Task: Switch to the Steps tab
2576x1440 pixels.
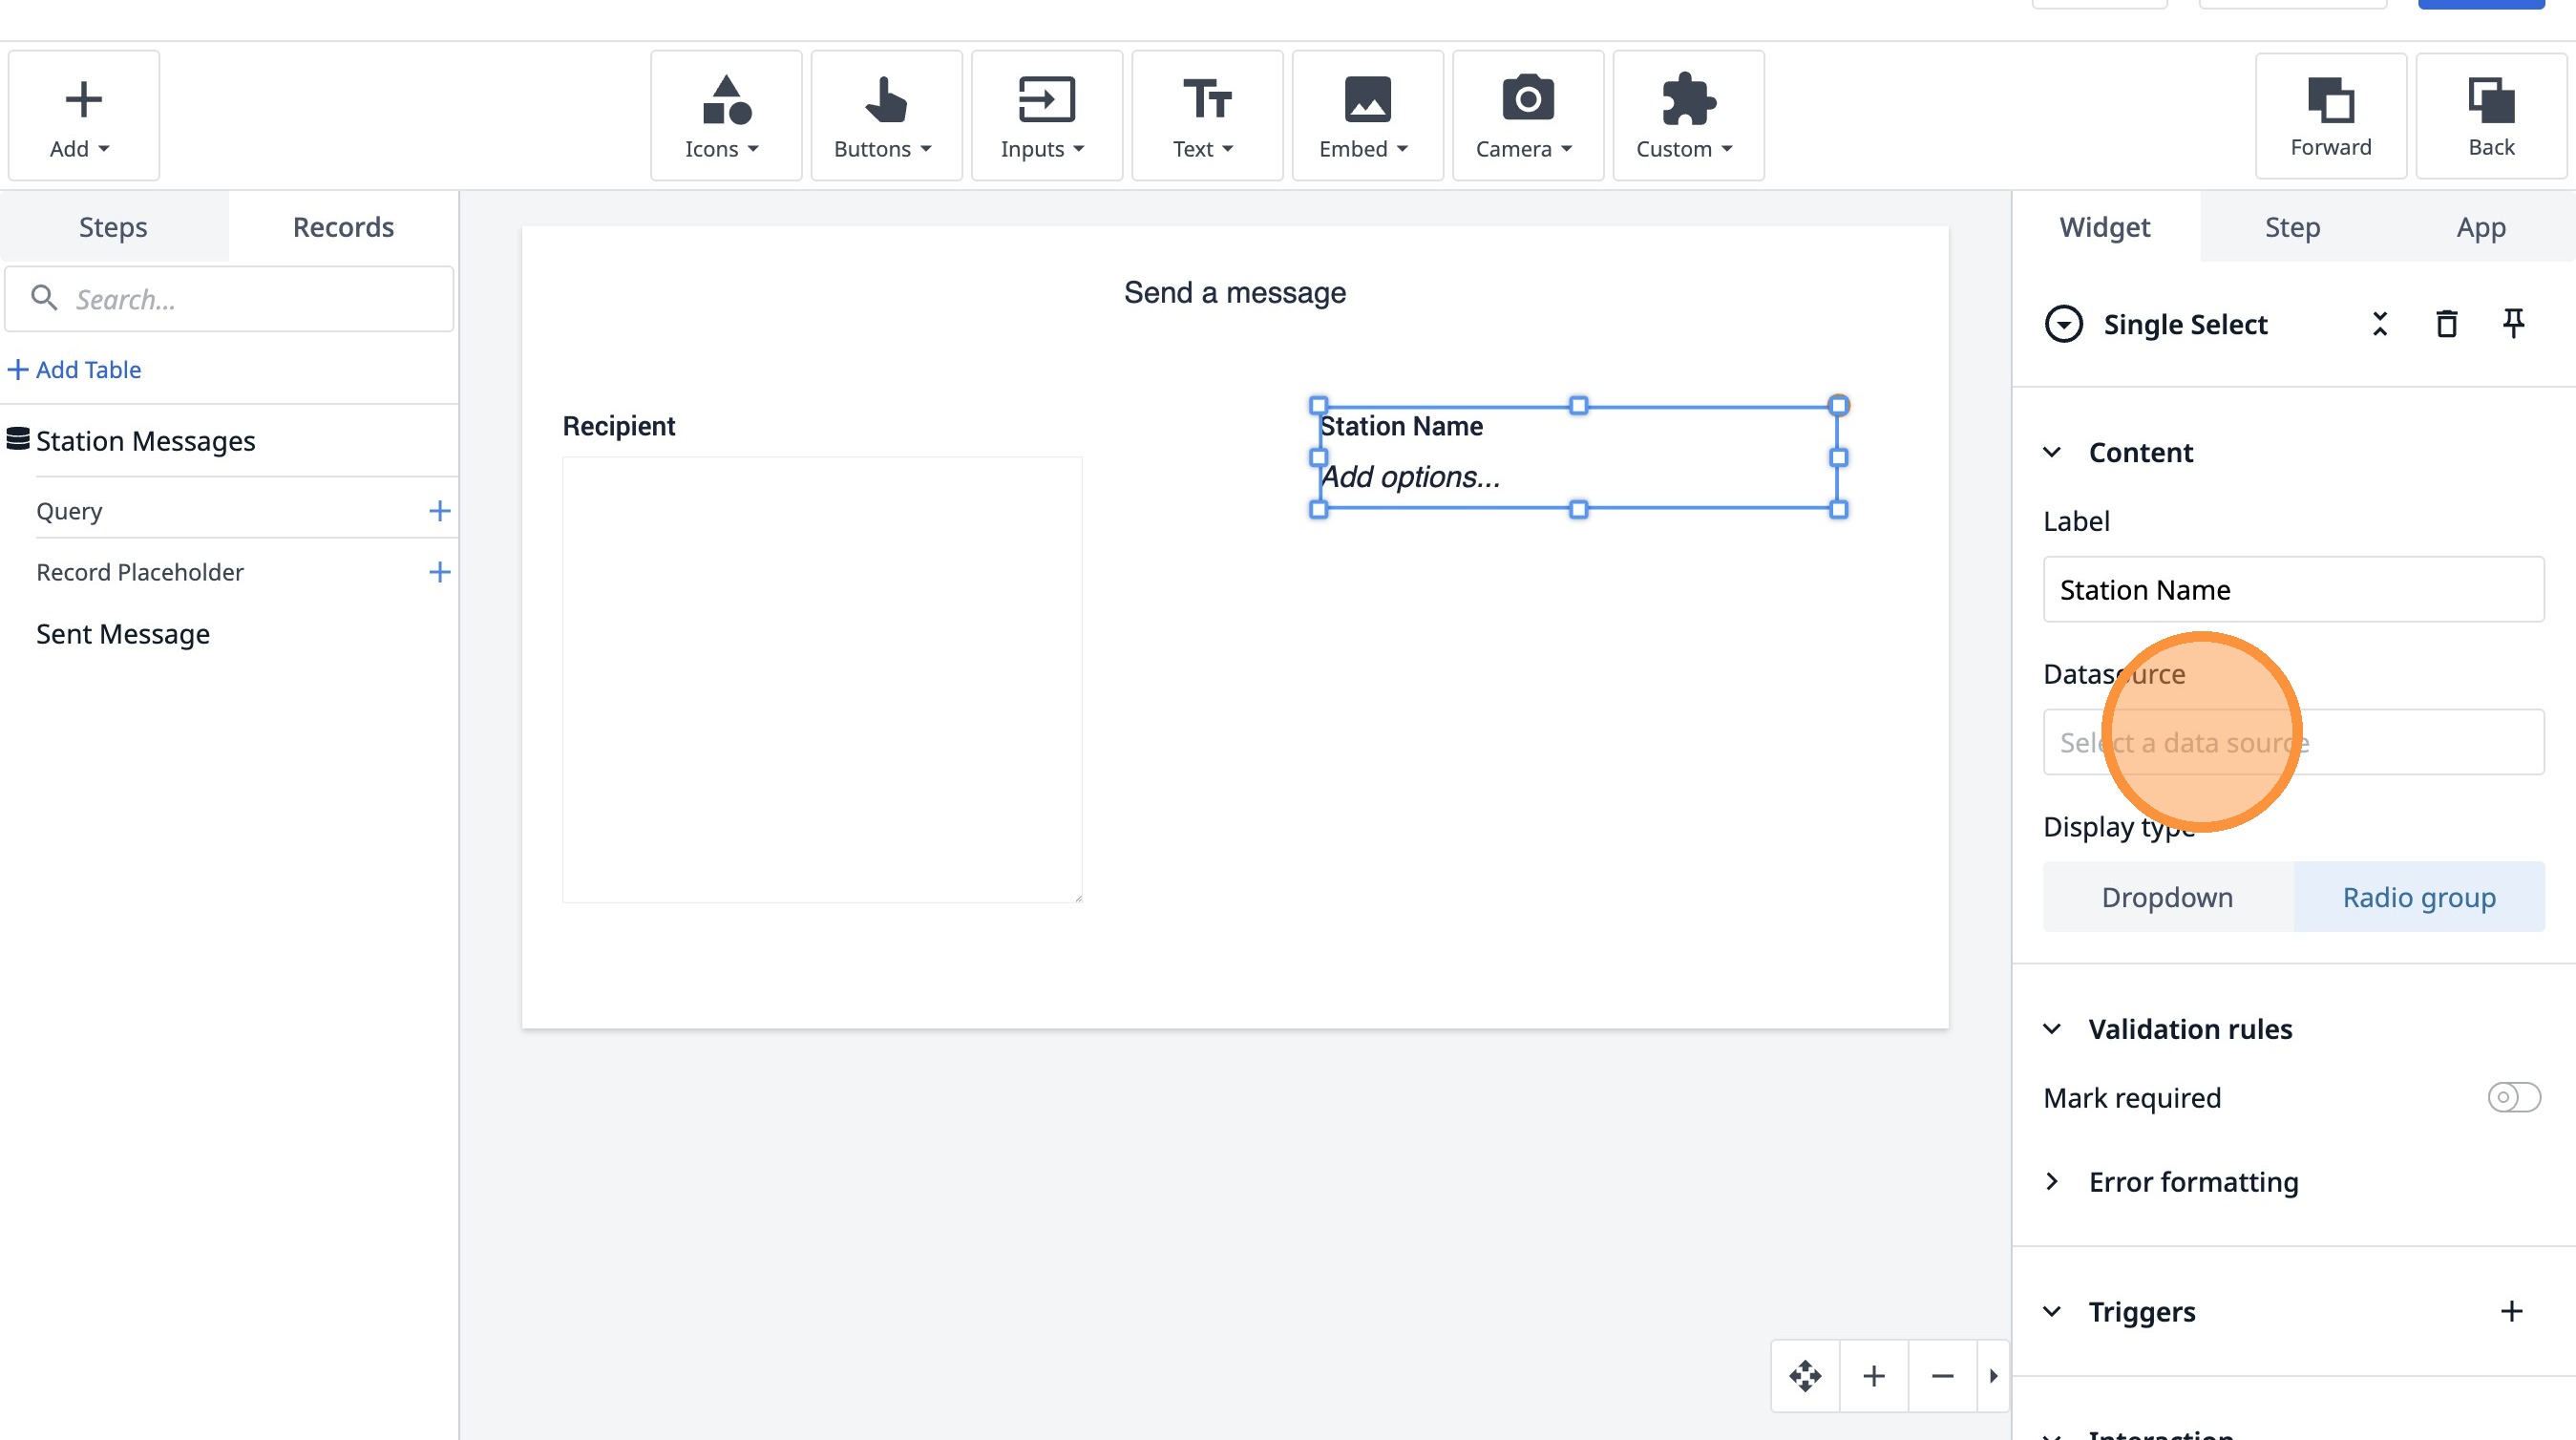Action: (x=113, y=227)
